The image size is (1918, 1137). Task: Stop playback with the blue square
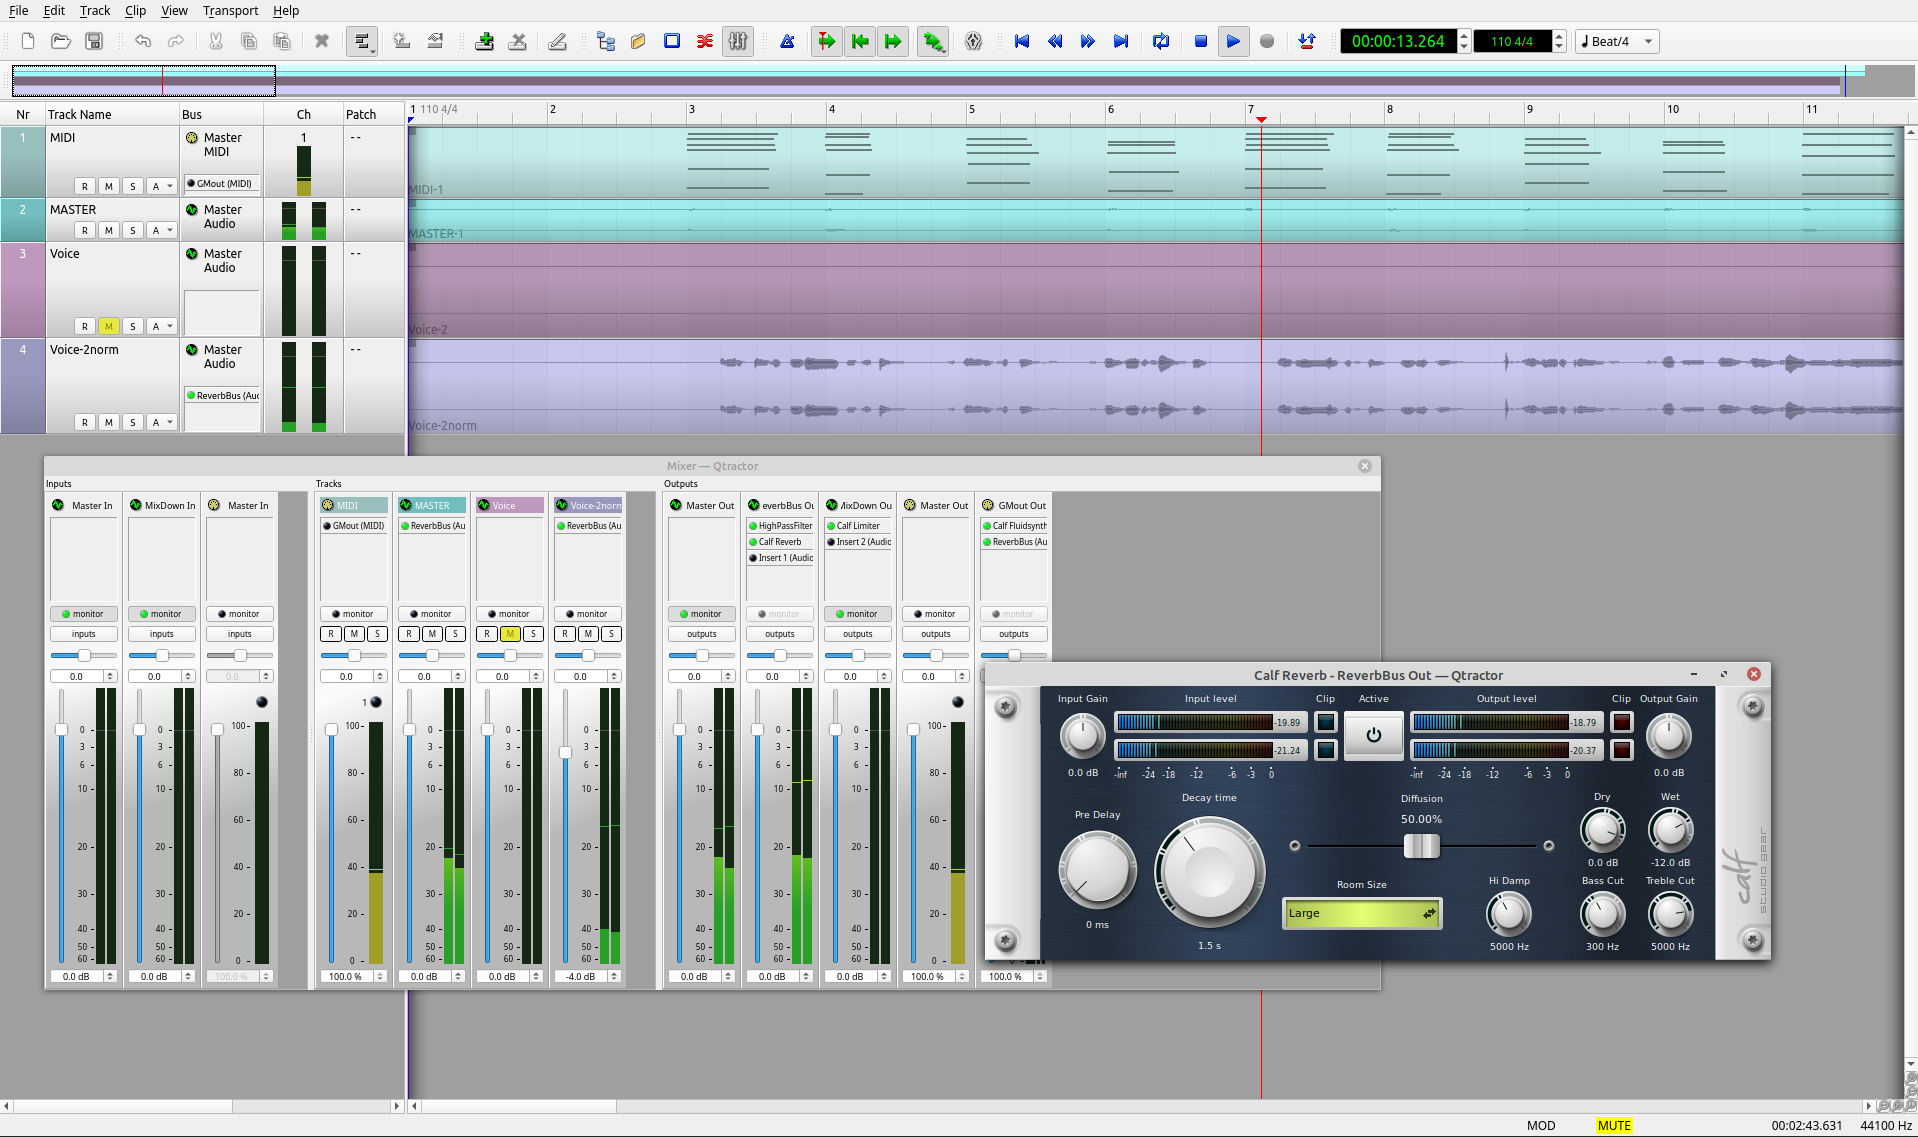[1201, 41]
